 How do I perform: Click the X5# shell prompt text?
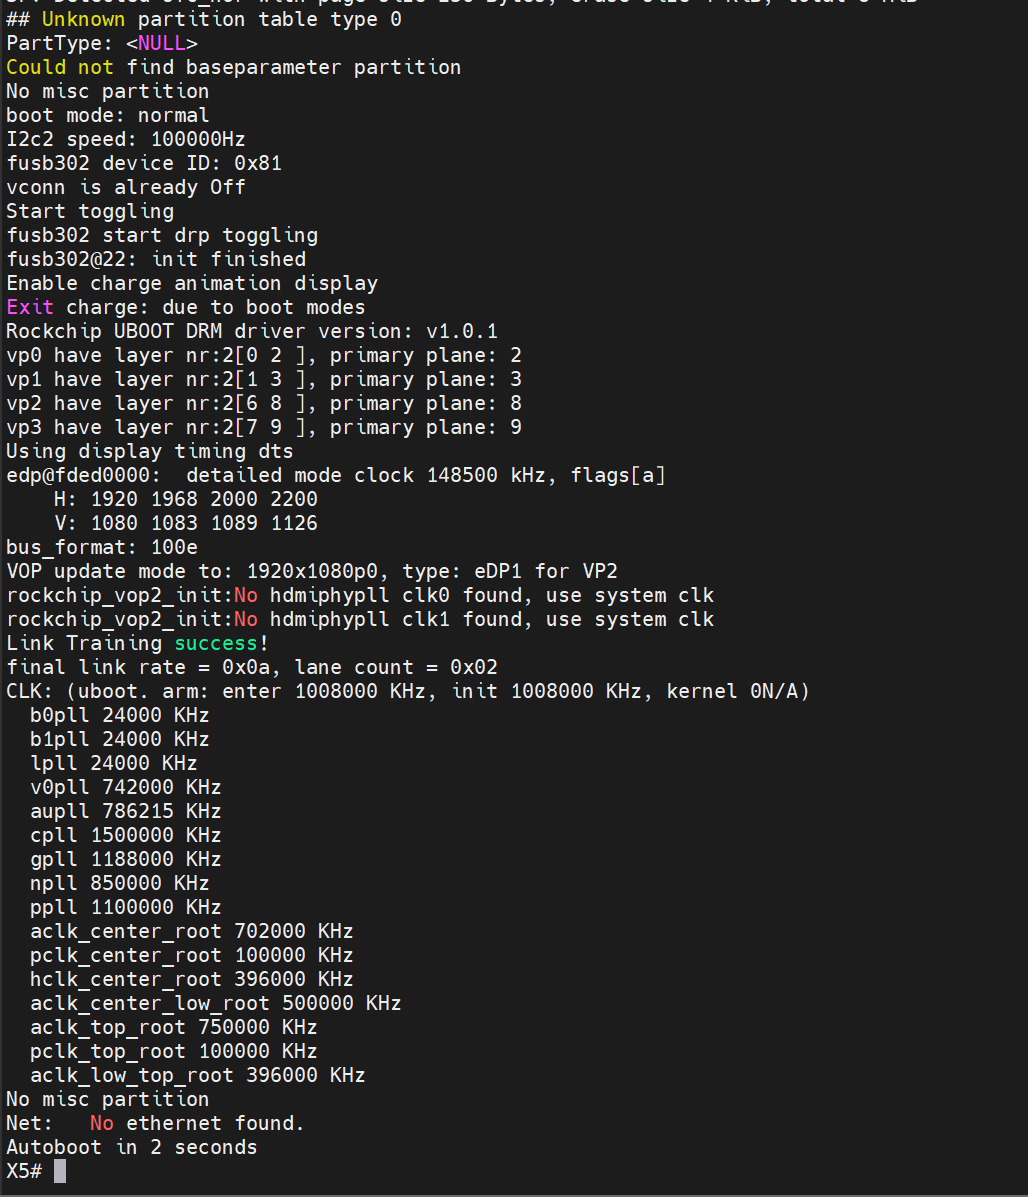point(24,1171)
